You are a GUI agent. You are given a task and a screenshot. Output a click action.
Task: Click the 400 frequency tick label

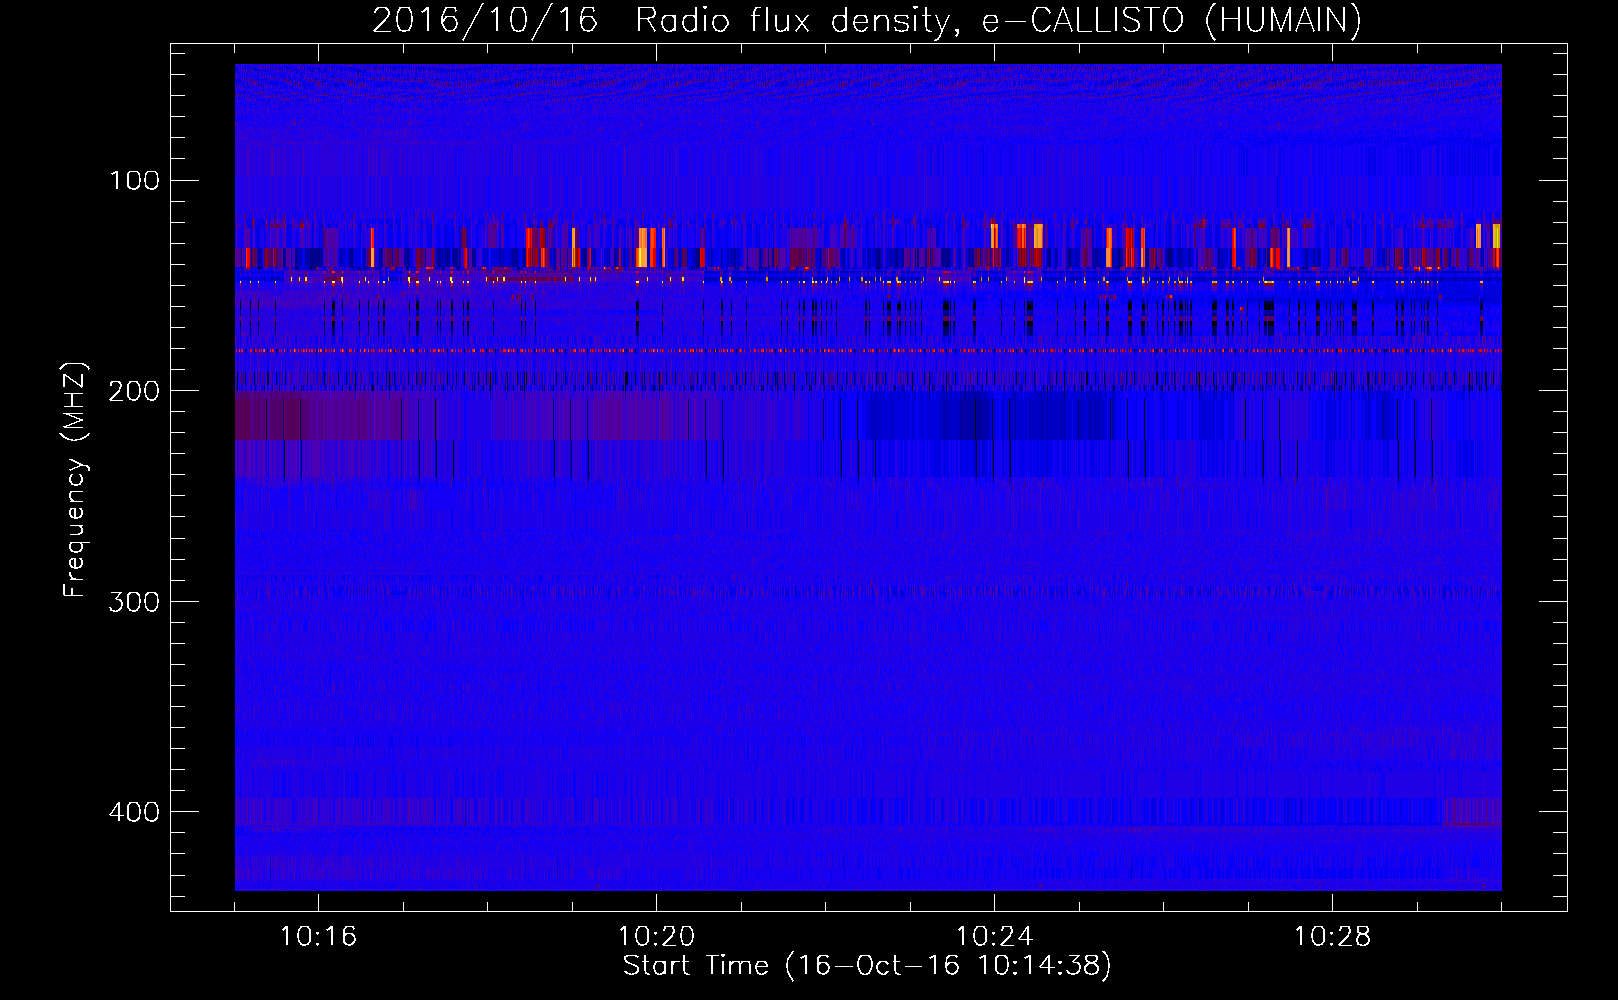[134, 811]
